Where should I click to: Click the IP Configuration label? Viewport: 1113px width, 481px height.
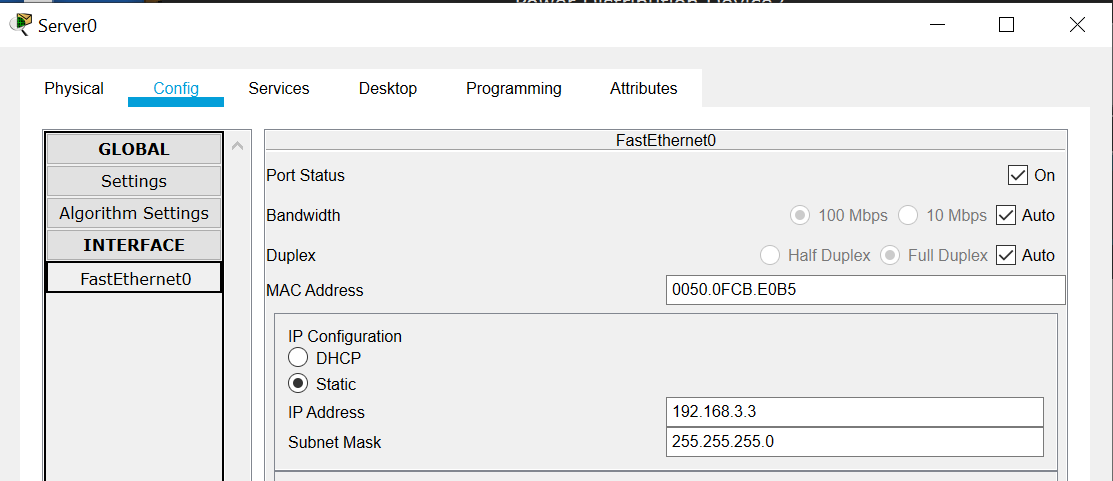point(345,336)
